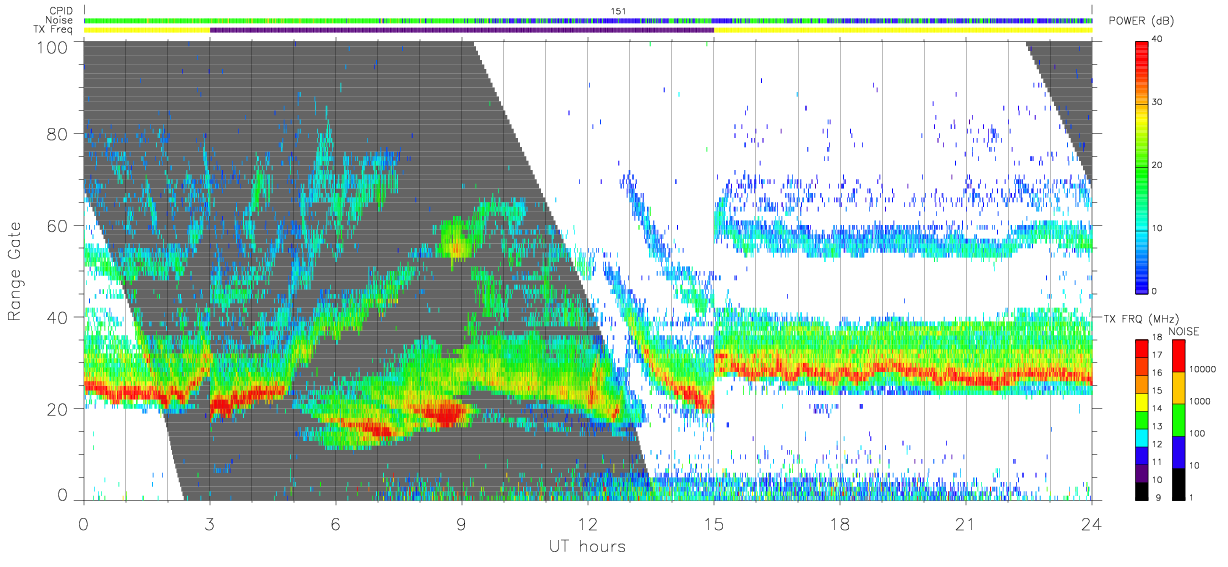The image size is (1228, 567).
Task: Pick the yellow band in the TX FRQ color bar
Action: point(1143,401)
